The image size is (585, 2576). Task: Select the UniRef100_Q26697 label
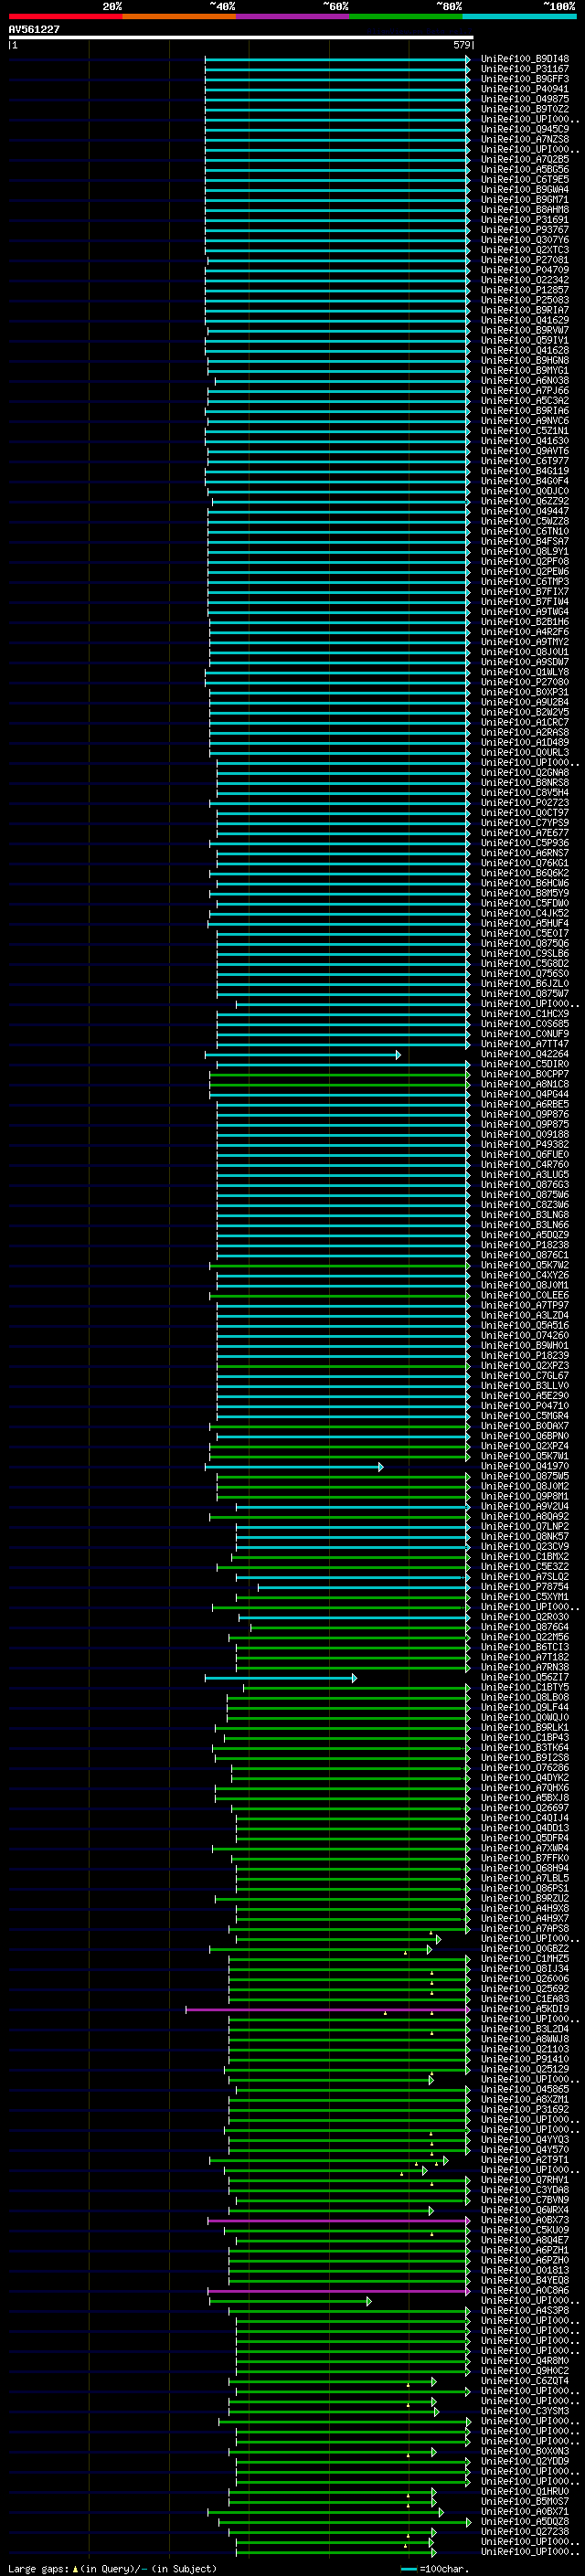(x=525, y=1808)
